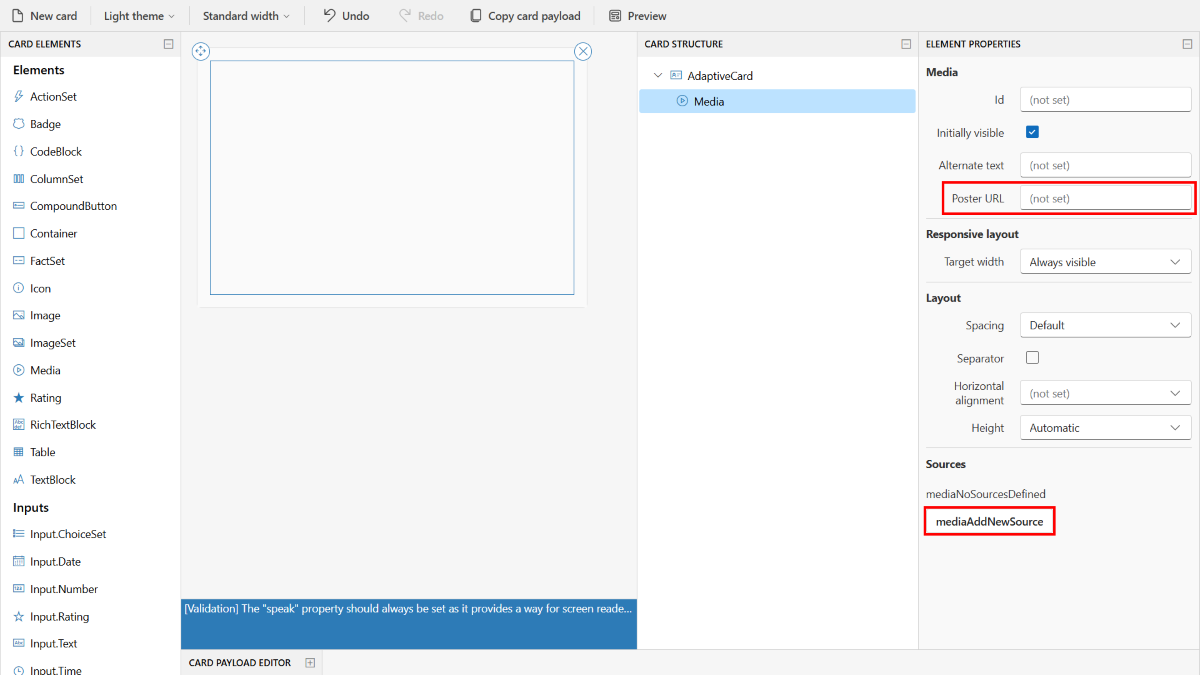Click the Media placeholder on the canvas

(392, 178)
